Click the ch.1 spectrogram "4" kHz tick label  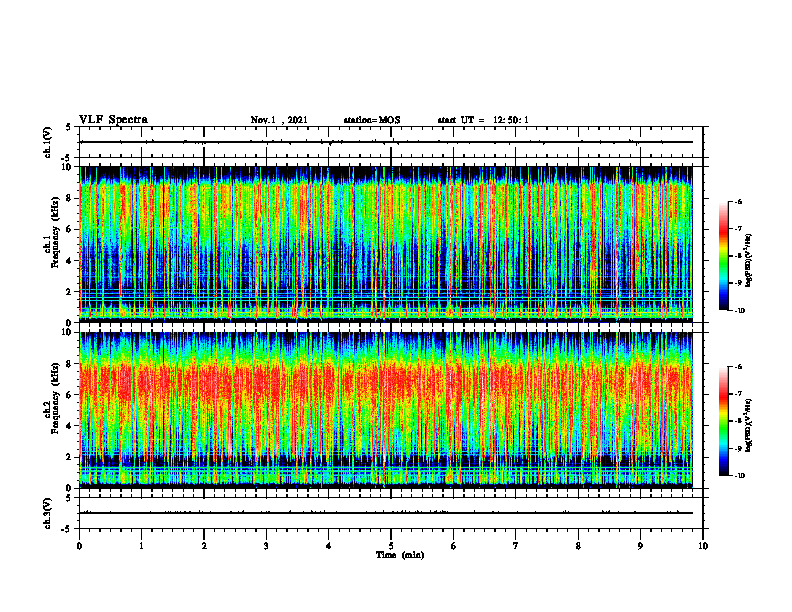(70, 261)
